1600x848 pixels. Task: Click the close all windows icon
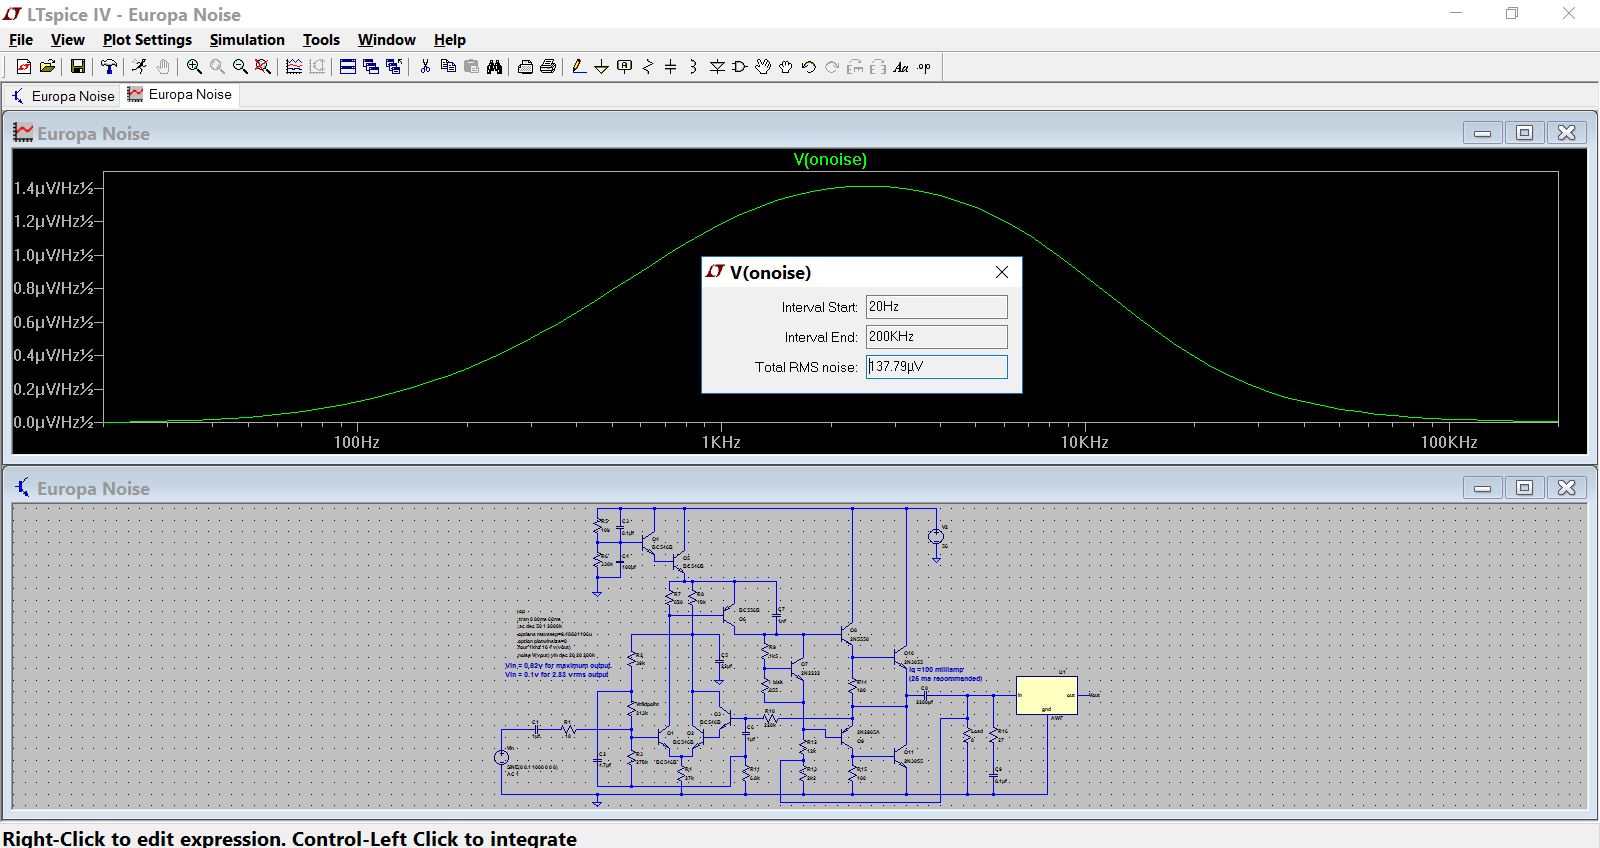[x=394, y=67]
